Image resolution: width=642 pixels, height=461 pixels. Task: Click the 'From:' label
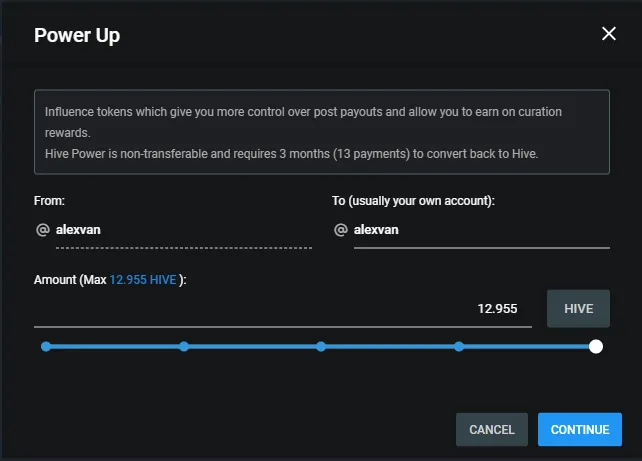[x=49, y=201]
